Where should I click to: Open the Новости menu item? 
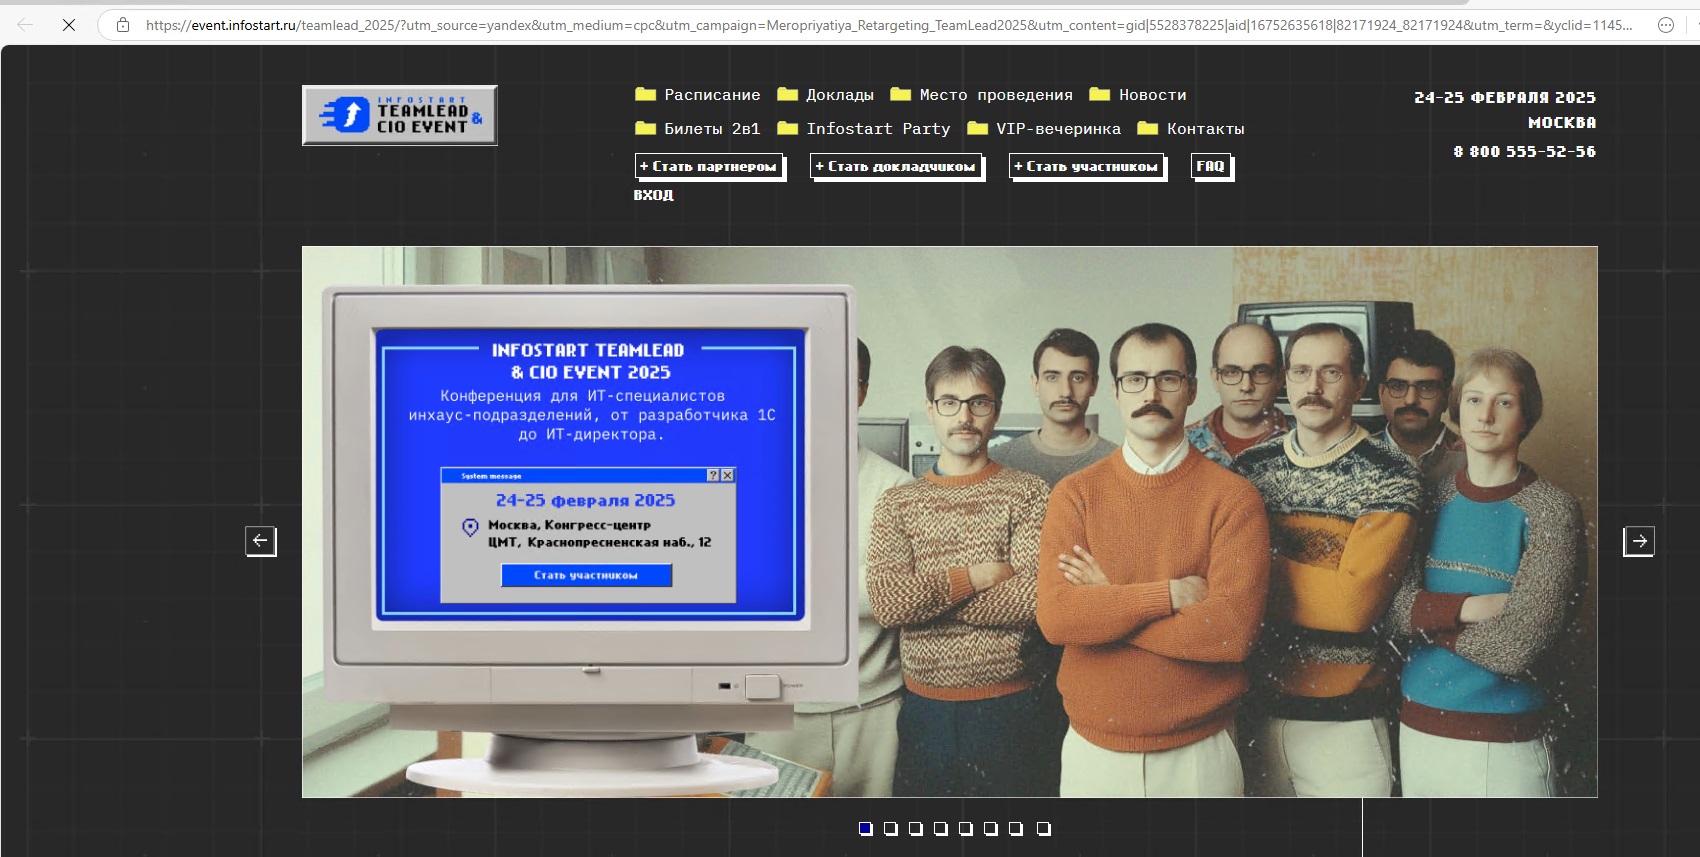pos(1152,95)
